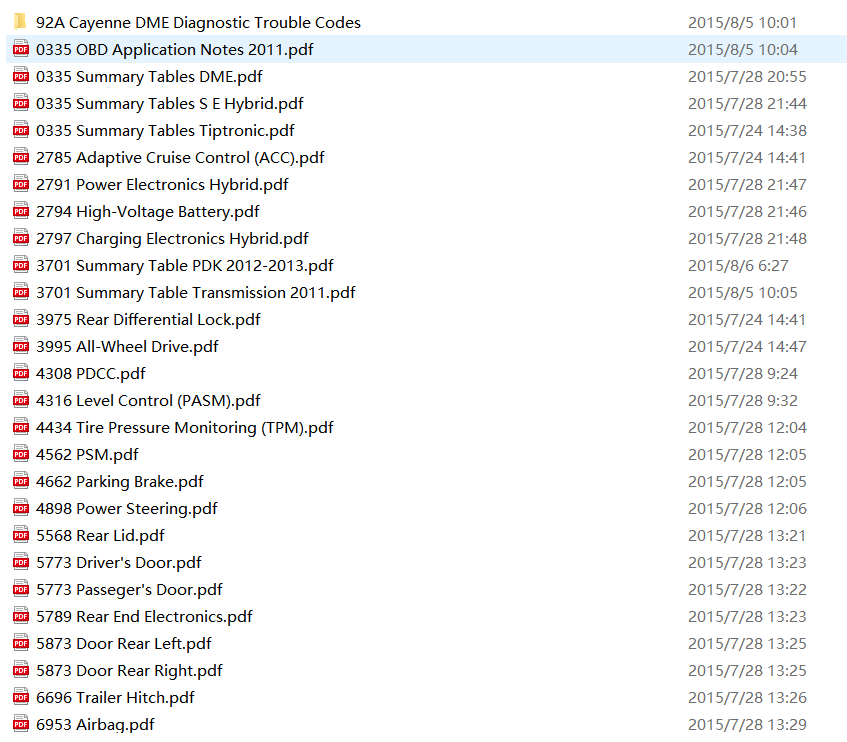Choose 3701 Summary Table PDK 2012-2013.pdf
The image size is (847, 742).
click(x=185, y=265)
